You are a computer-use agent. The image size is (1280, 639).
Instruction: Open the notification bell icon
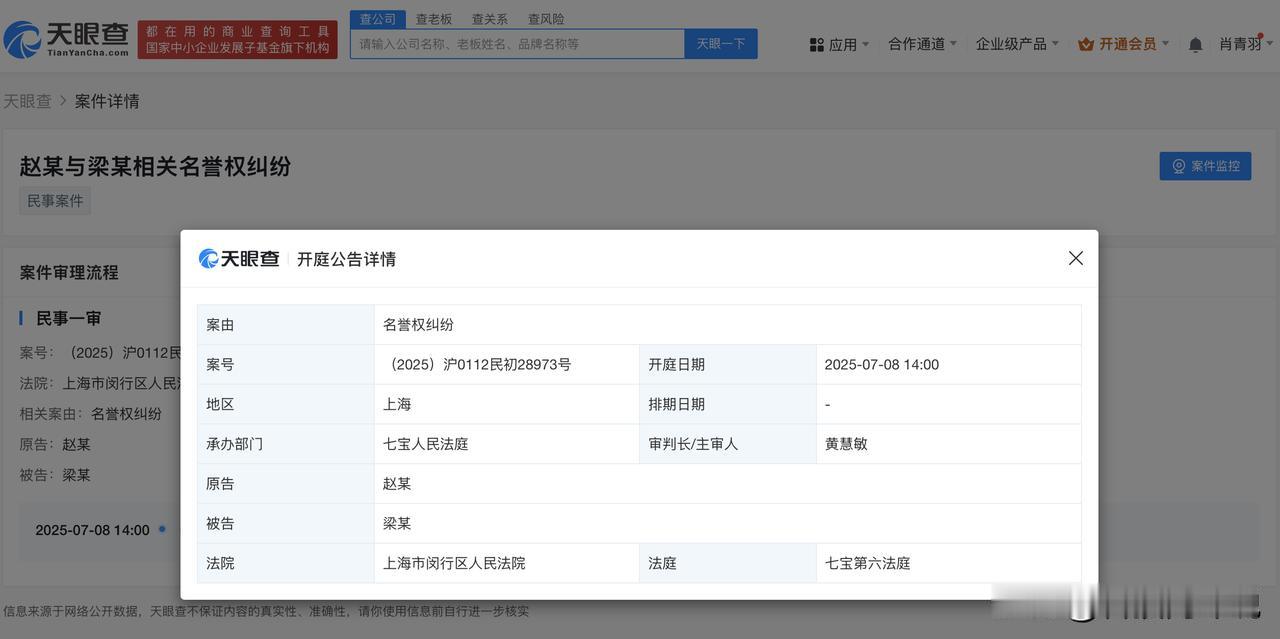coord(1195,44)
